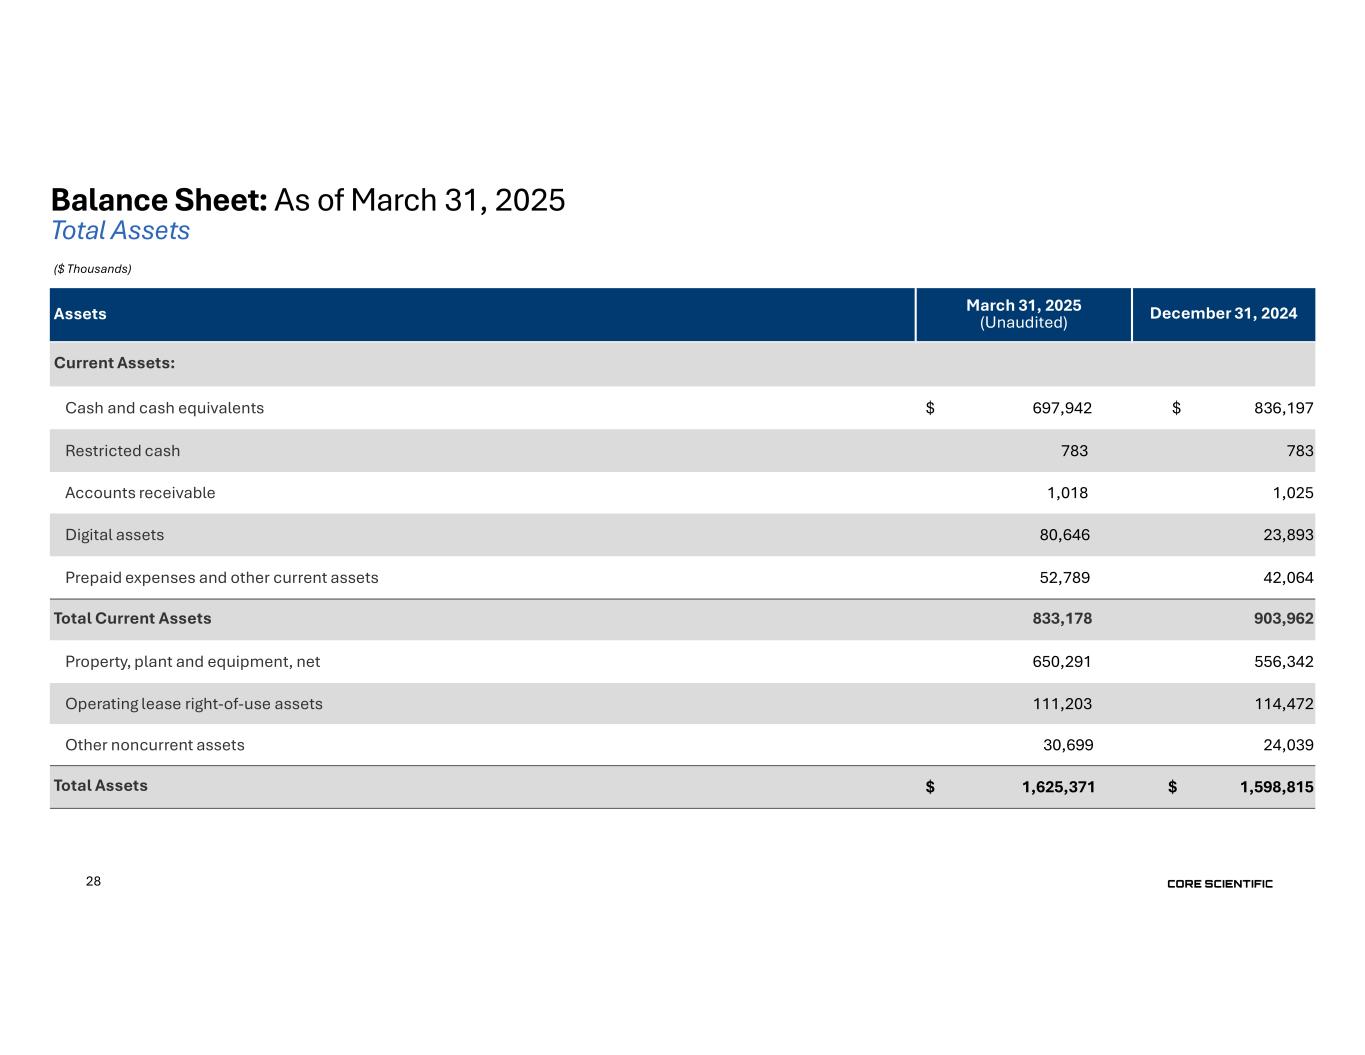1365x1055 pixels.
Task: Click the March 31, 2025 (Unaudited) header
Action: point(1023,314)
